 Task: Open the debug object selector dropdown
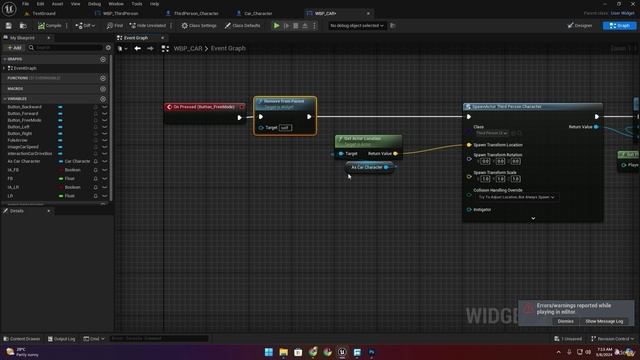coord(357,26)
